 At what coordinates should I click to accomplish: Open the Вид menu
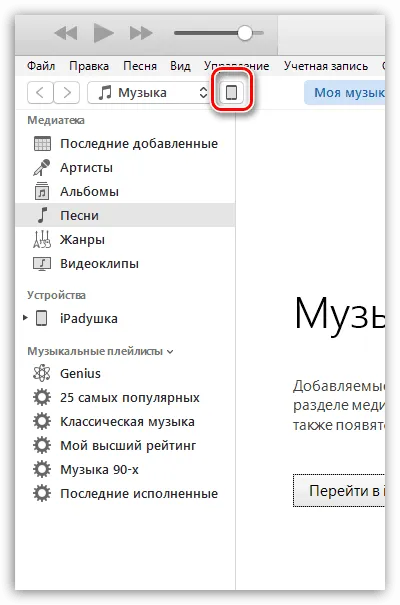point(180,66)
